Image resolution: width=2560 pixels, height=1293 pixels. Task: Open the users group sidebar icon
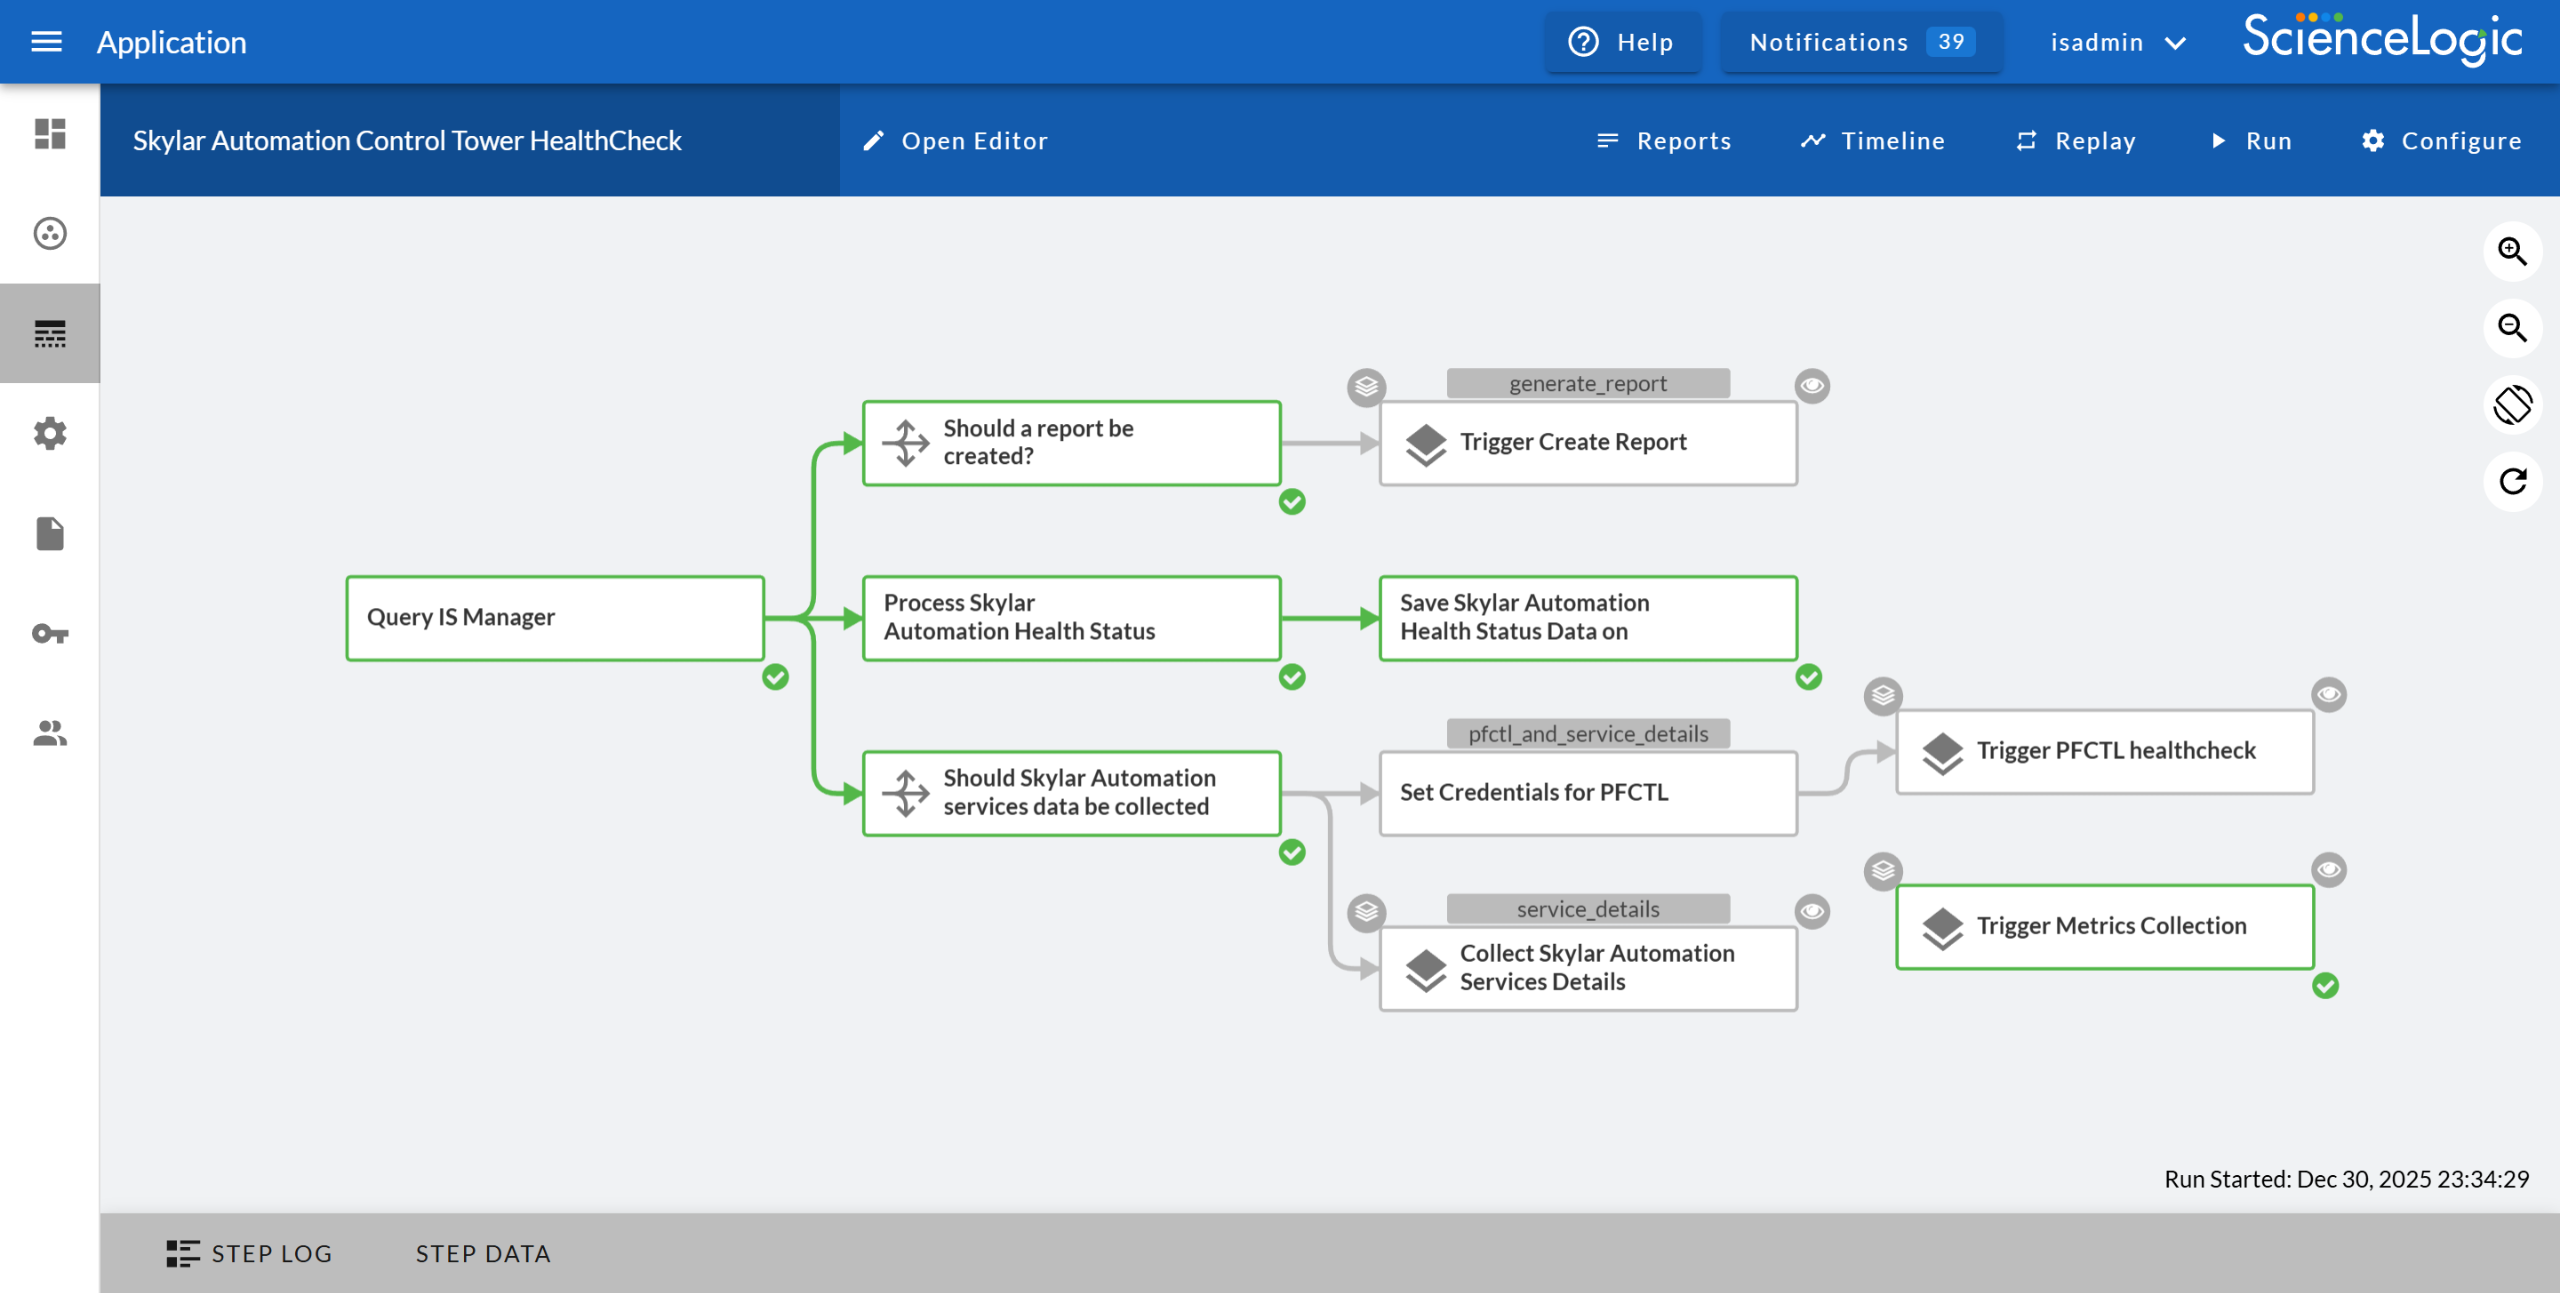50,733
